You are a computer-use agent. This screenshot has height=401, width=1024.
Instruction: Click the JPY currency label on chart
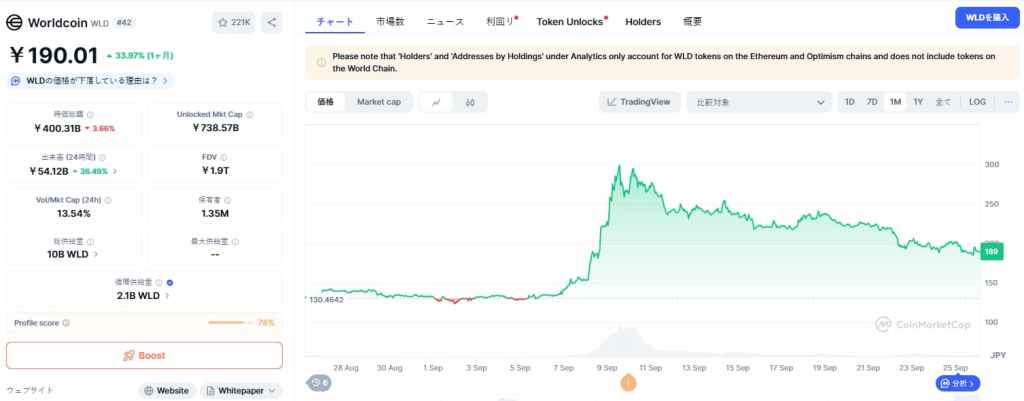998,355
